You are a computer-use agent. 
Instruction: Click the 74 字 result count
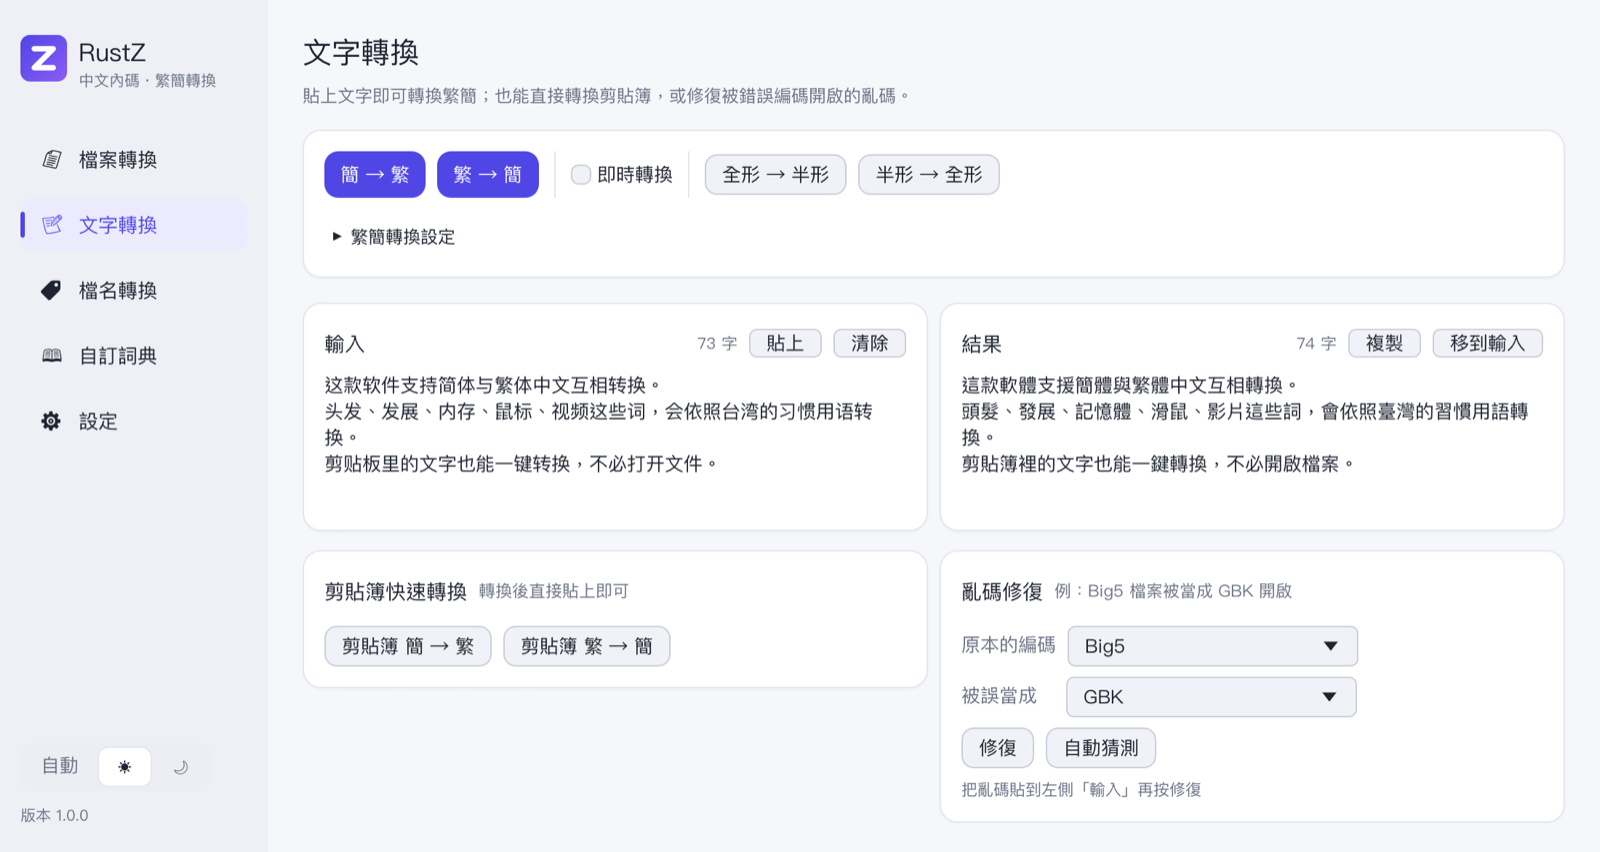click(x=1316, y=344)
